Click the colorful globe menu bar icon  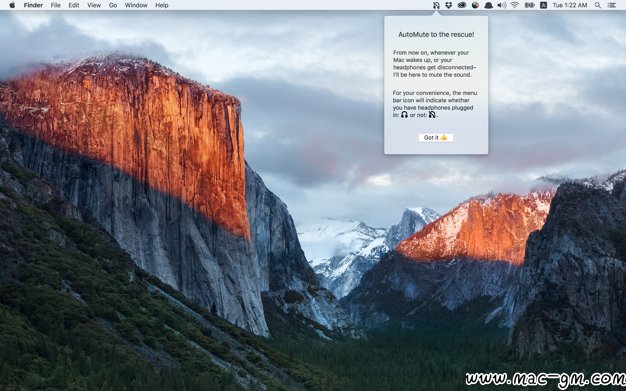point(475,5)
